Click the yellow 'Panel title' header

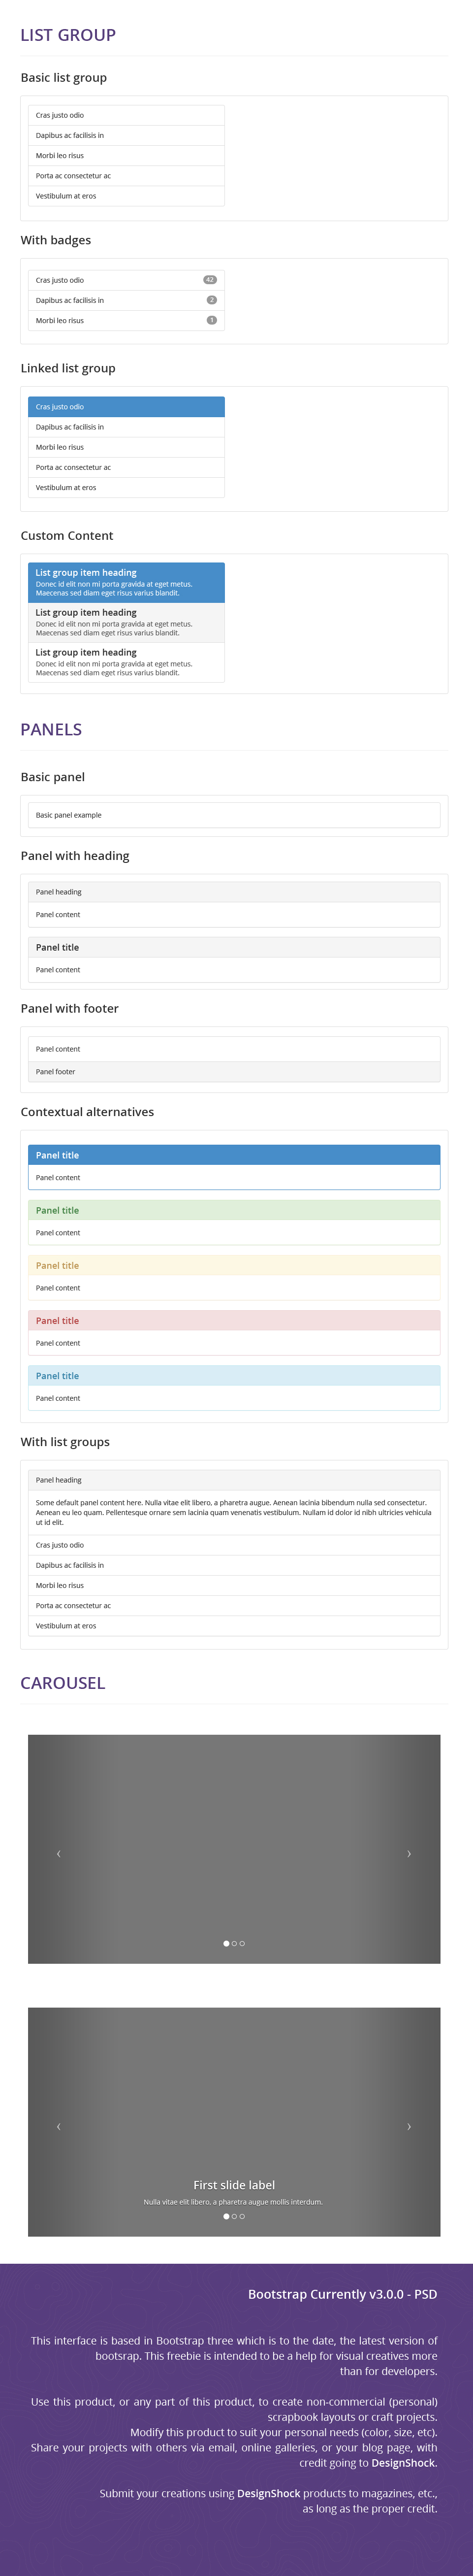point(234,1265)
